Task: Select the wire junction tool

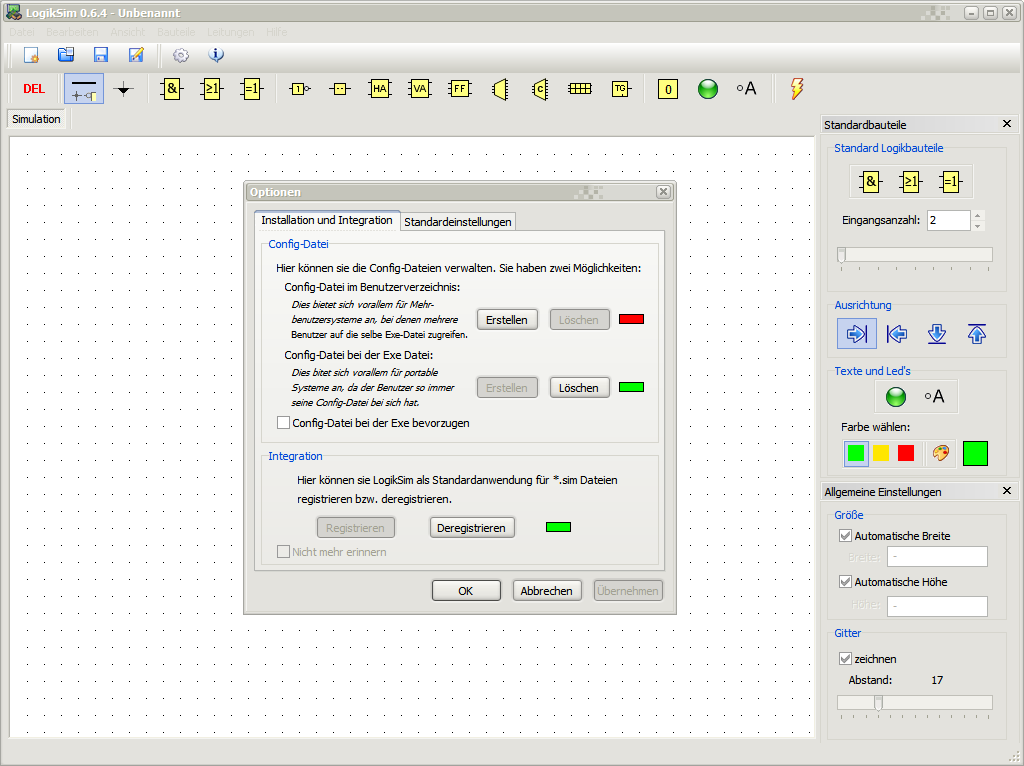Action: (x=123, y=89)
